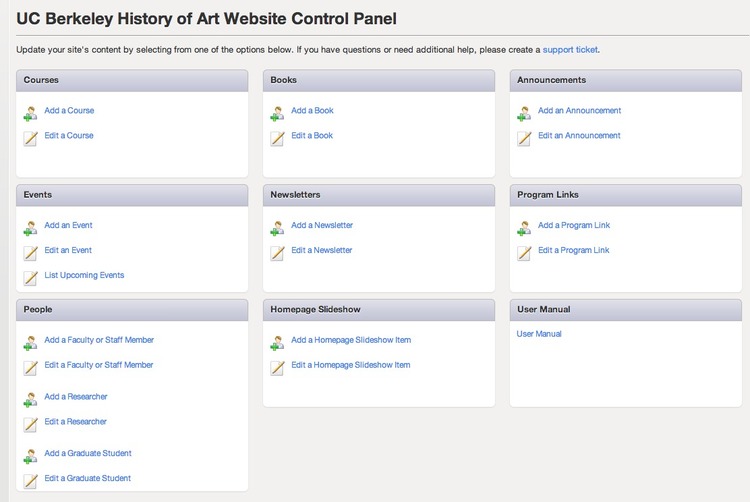The height and width of the screenshot is (502, 750).
Task: Click the pencil icon next to Edit a Book
Action: tap(277, 139)
